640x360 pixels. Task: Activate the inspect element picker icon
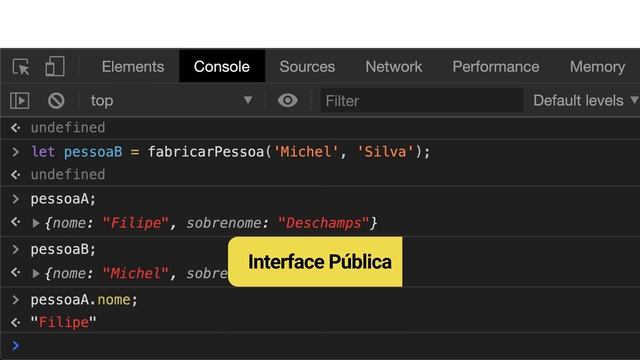21,67
